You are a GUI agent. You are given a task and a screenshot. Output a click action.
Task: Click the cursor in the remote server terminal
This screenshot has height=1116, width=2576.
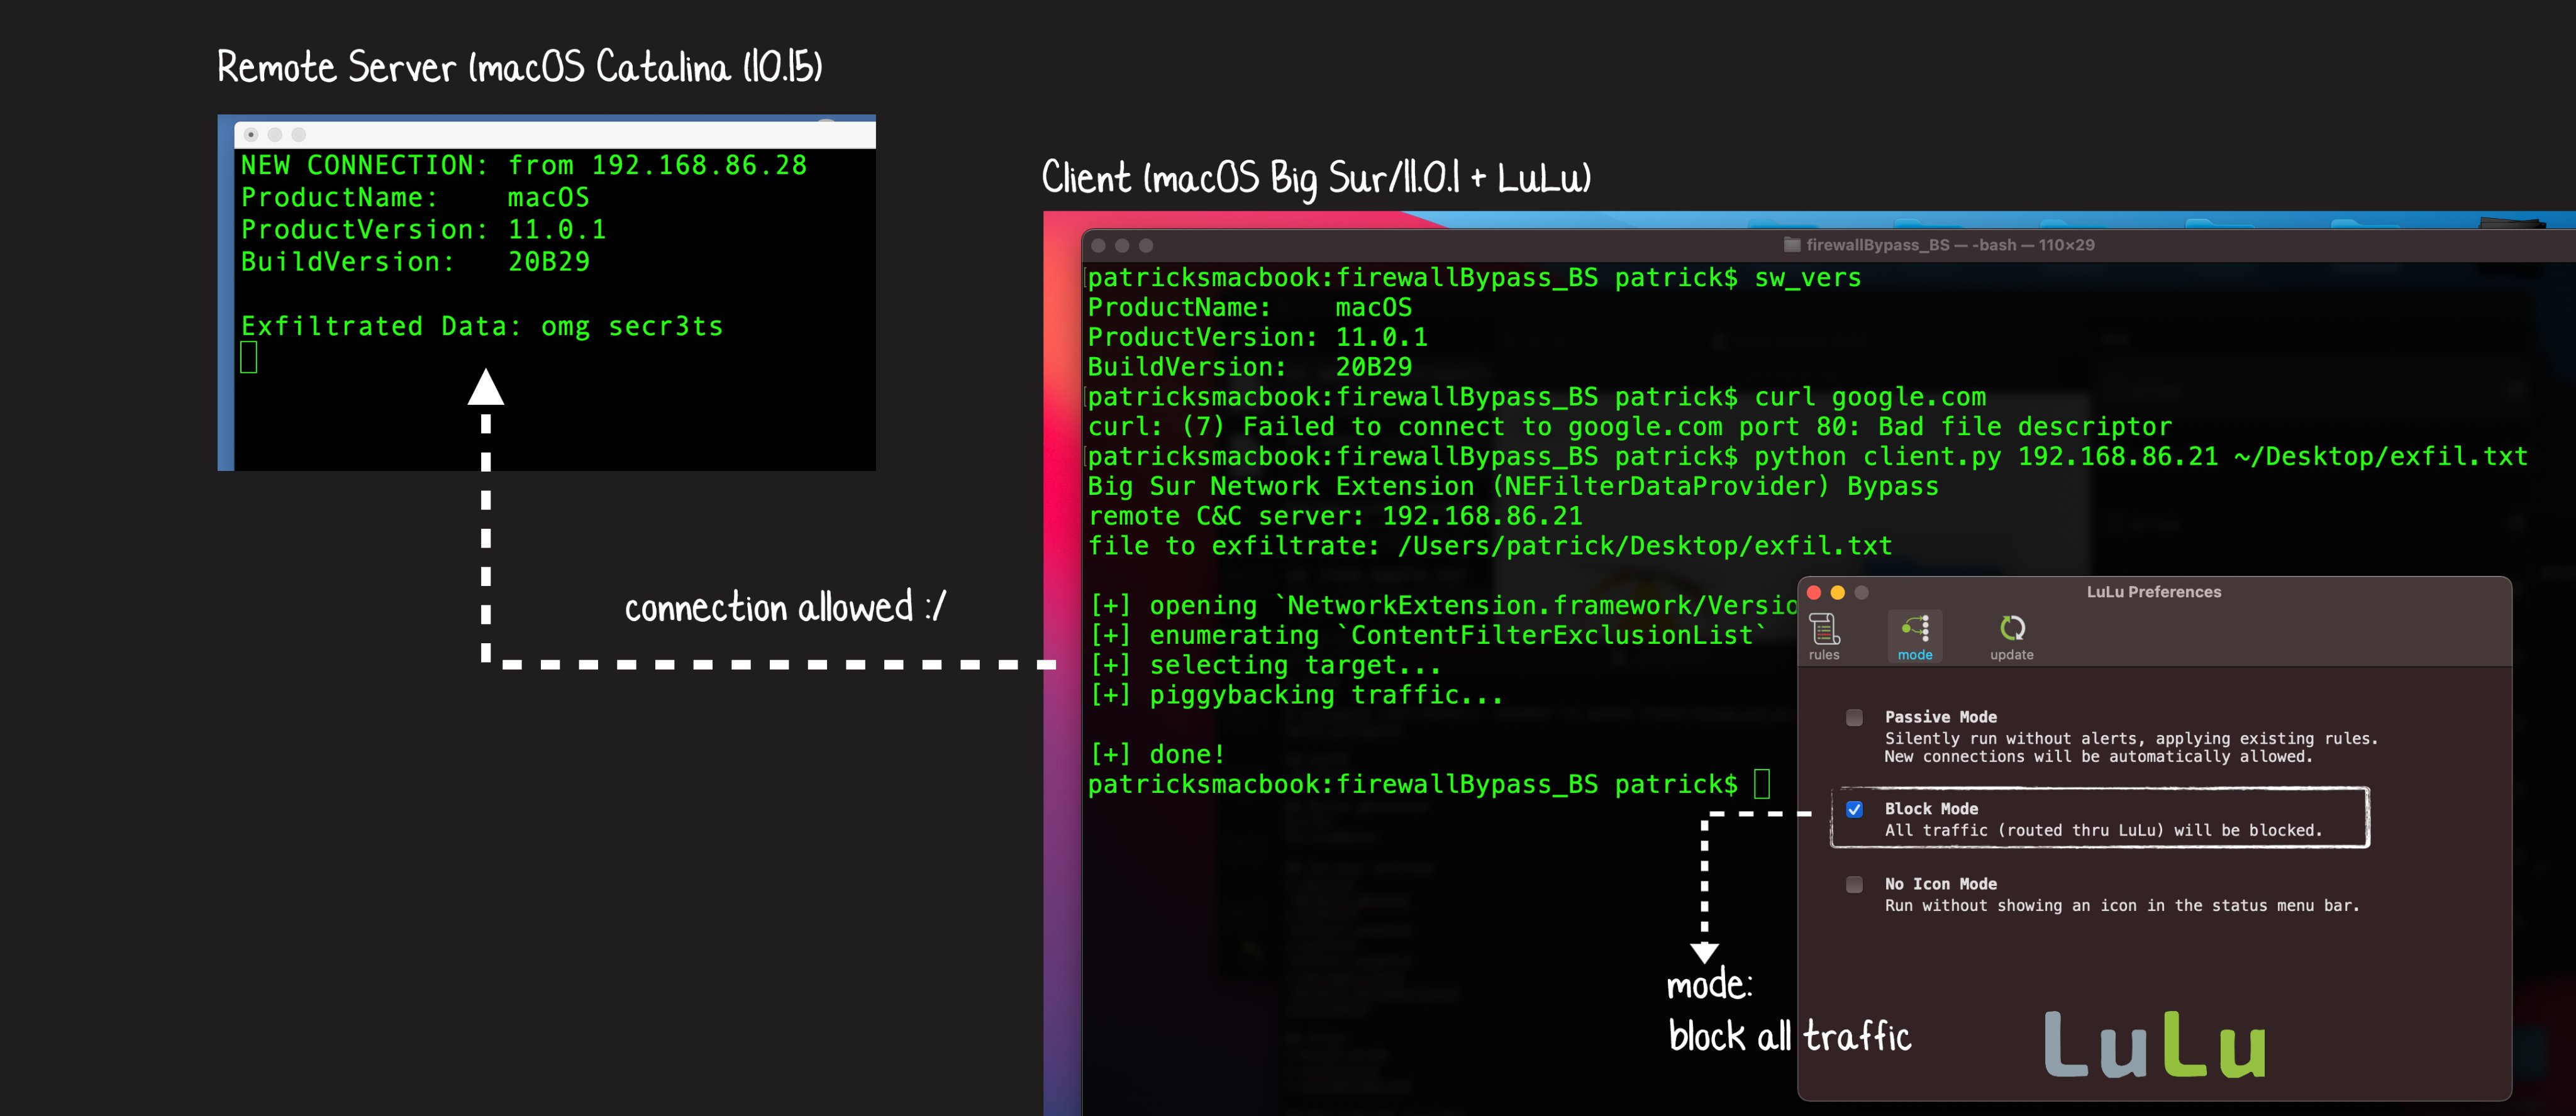click(249, 357)
